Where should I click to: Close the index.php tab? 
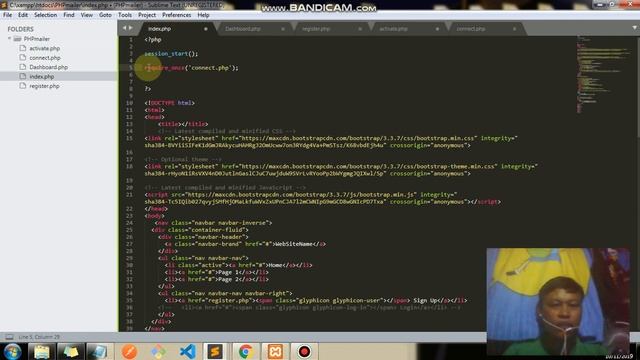[206, 29]
